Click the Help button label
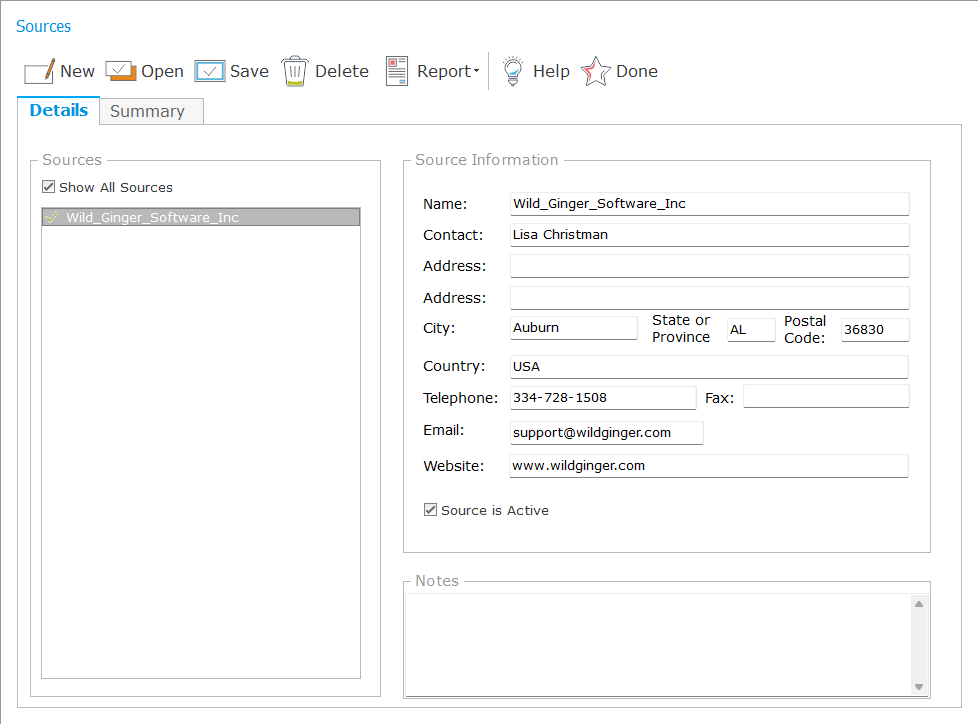This screenshot has width=978, height=724. tap(551, 71)
